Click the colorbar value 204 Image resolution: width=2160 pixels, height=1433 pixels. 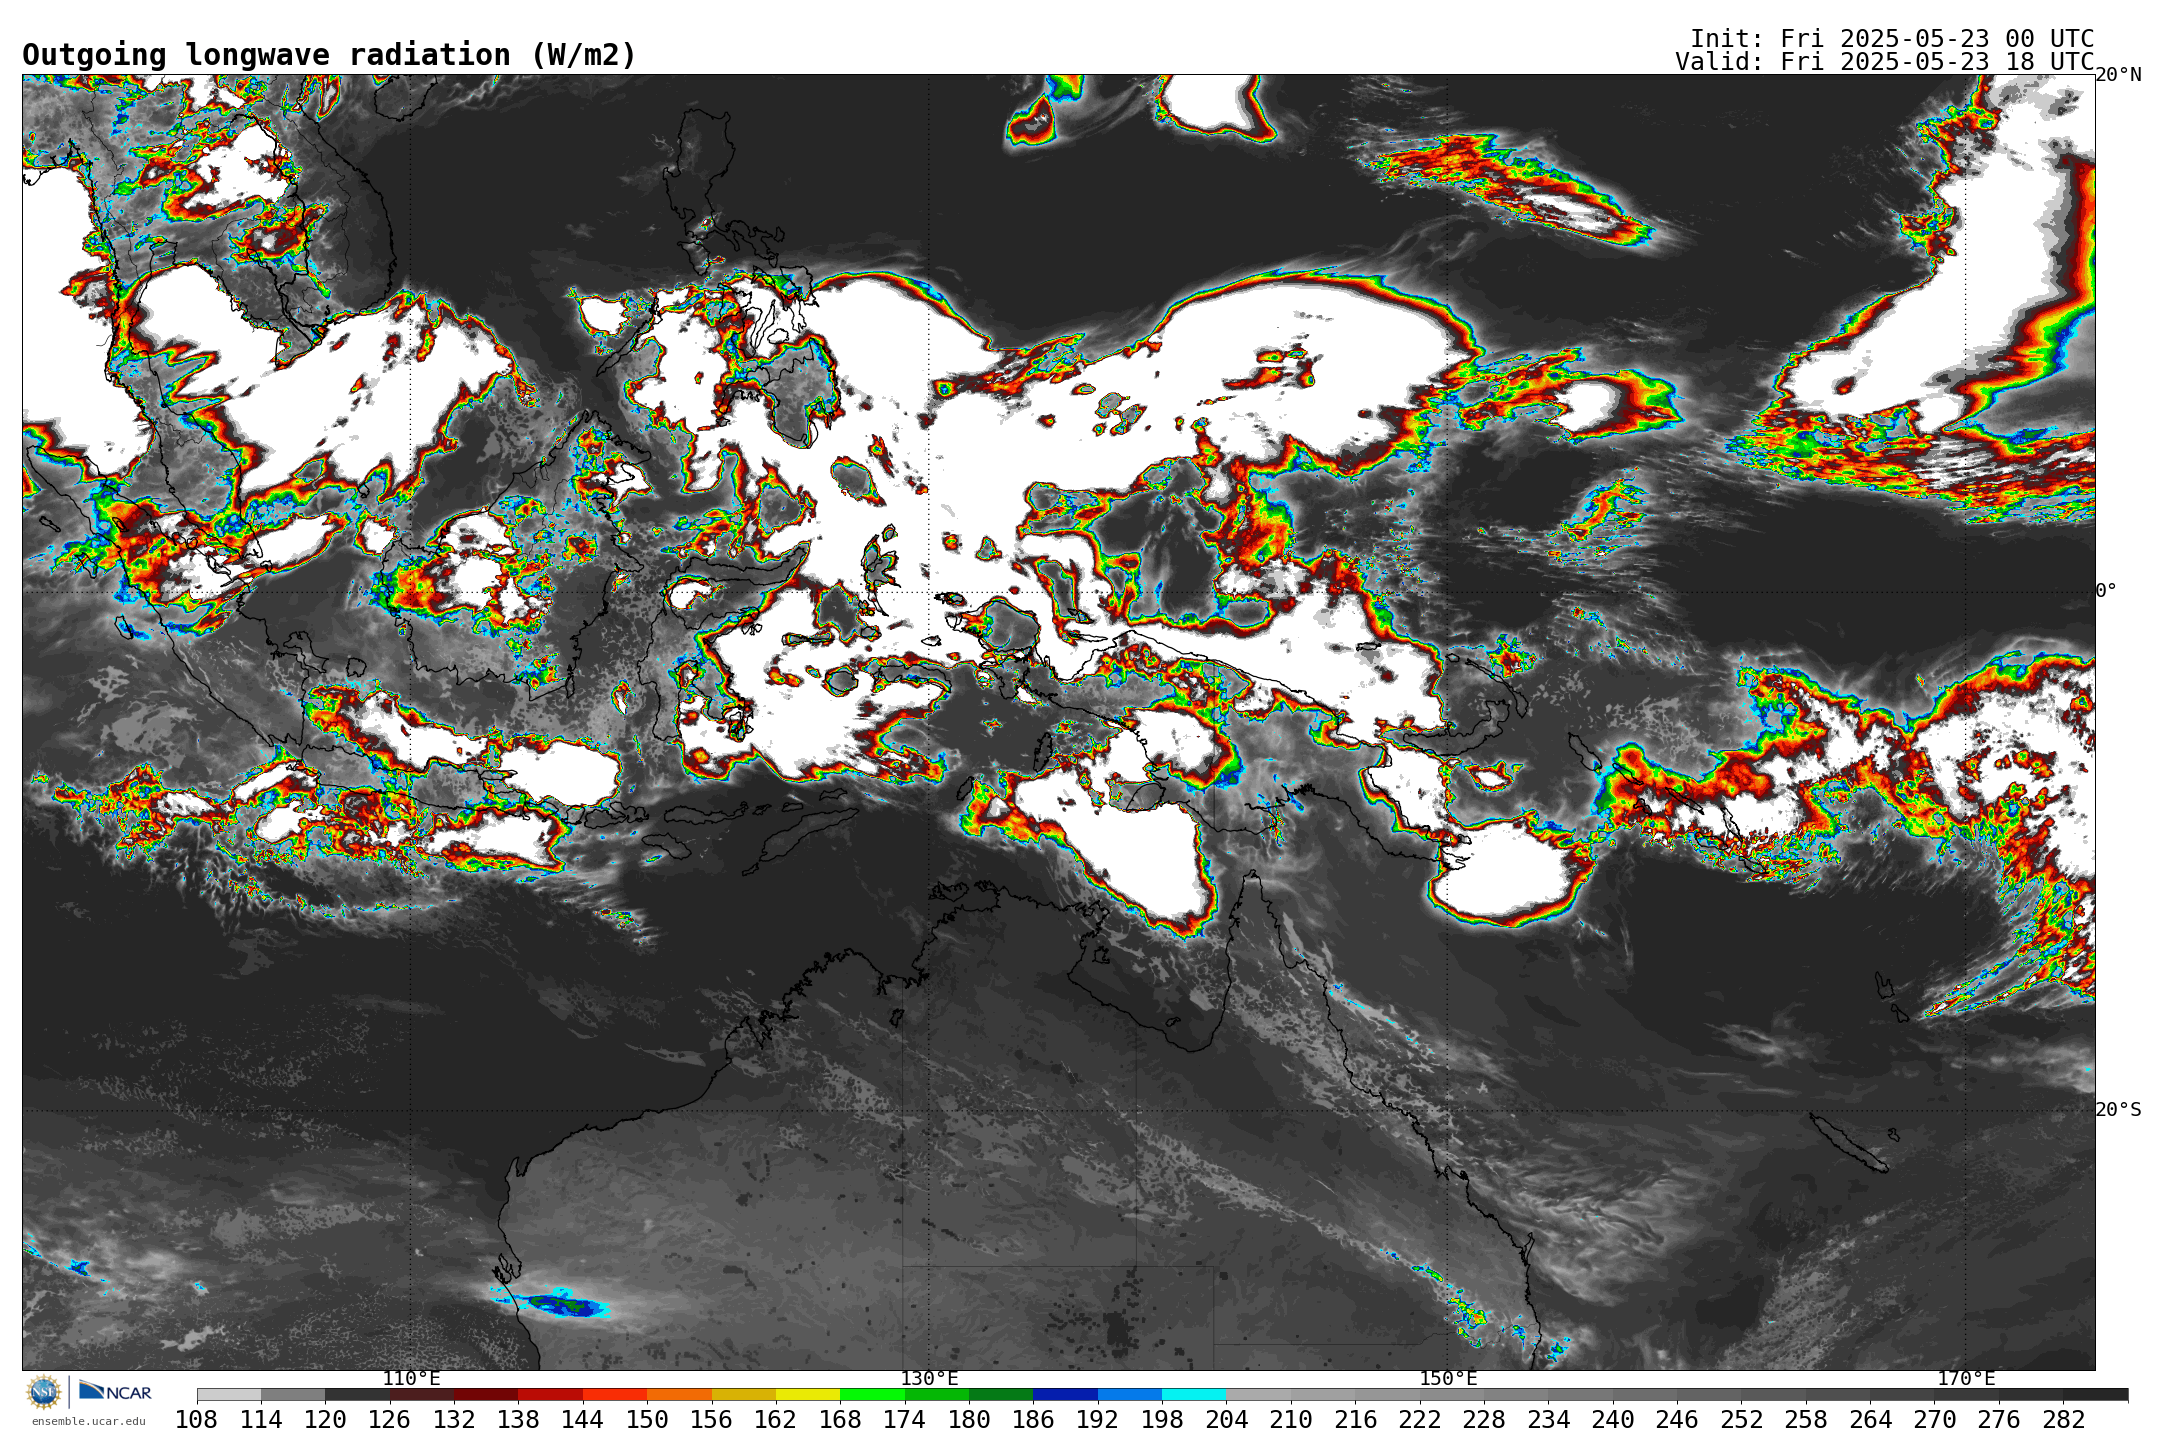(x=1227, y=1420)
